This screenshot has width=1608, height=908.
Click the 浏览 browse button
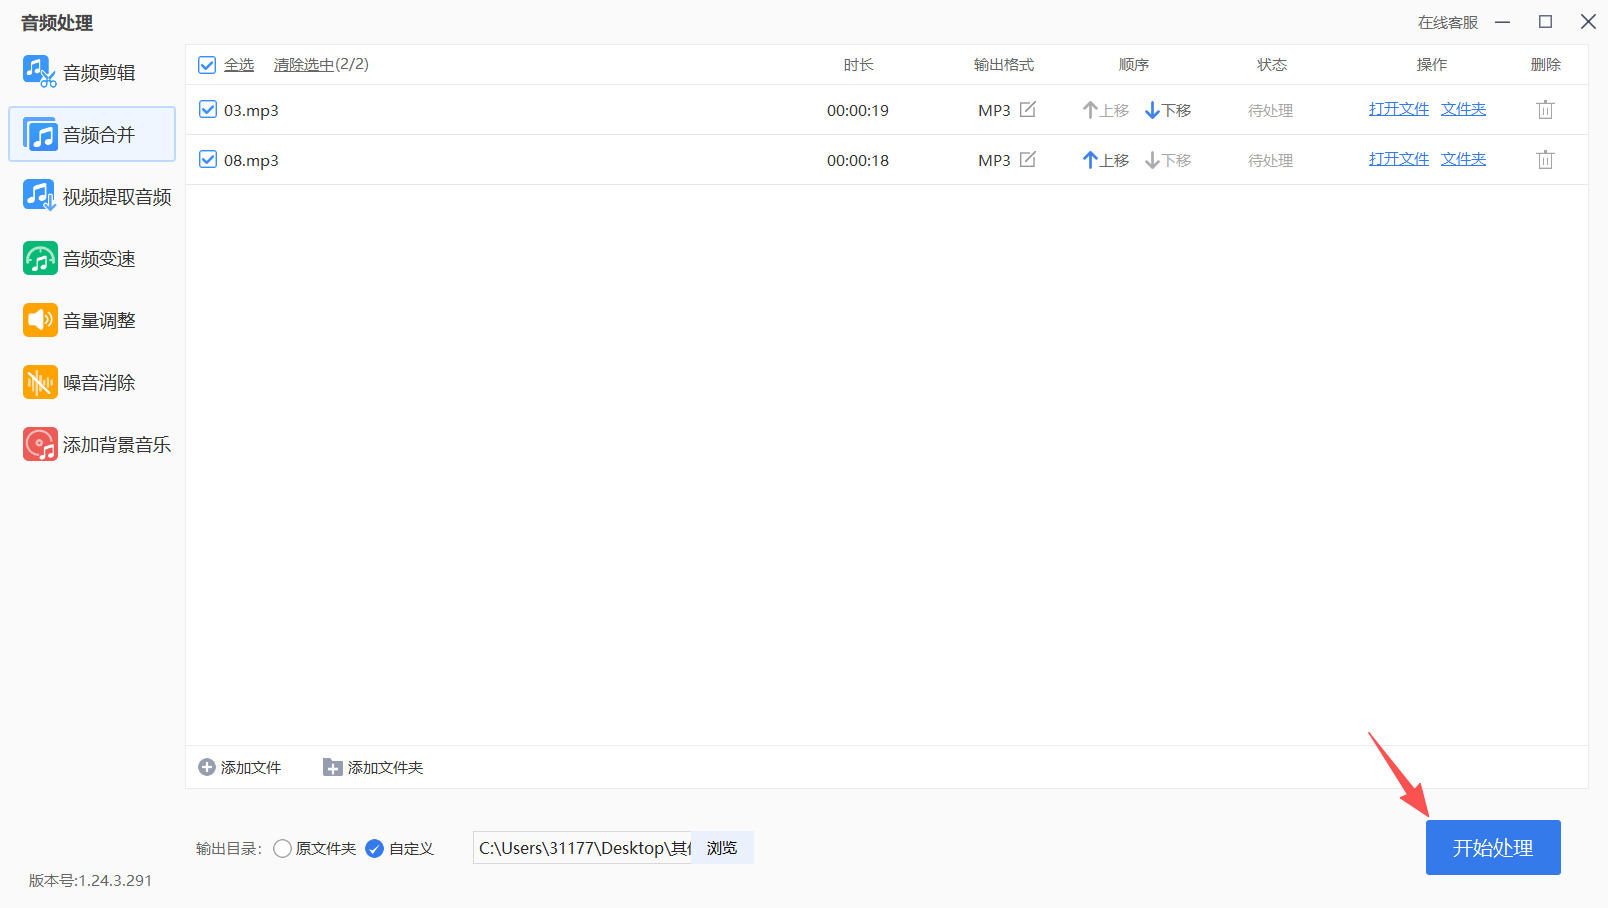click(x=722, y=848)
